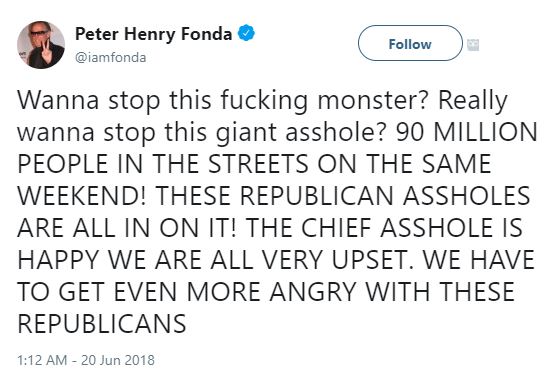The height and width of the screenshot is (372, 550).
Task: Click the Follow button
Action: click(x=410, y=43)
